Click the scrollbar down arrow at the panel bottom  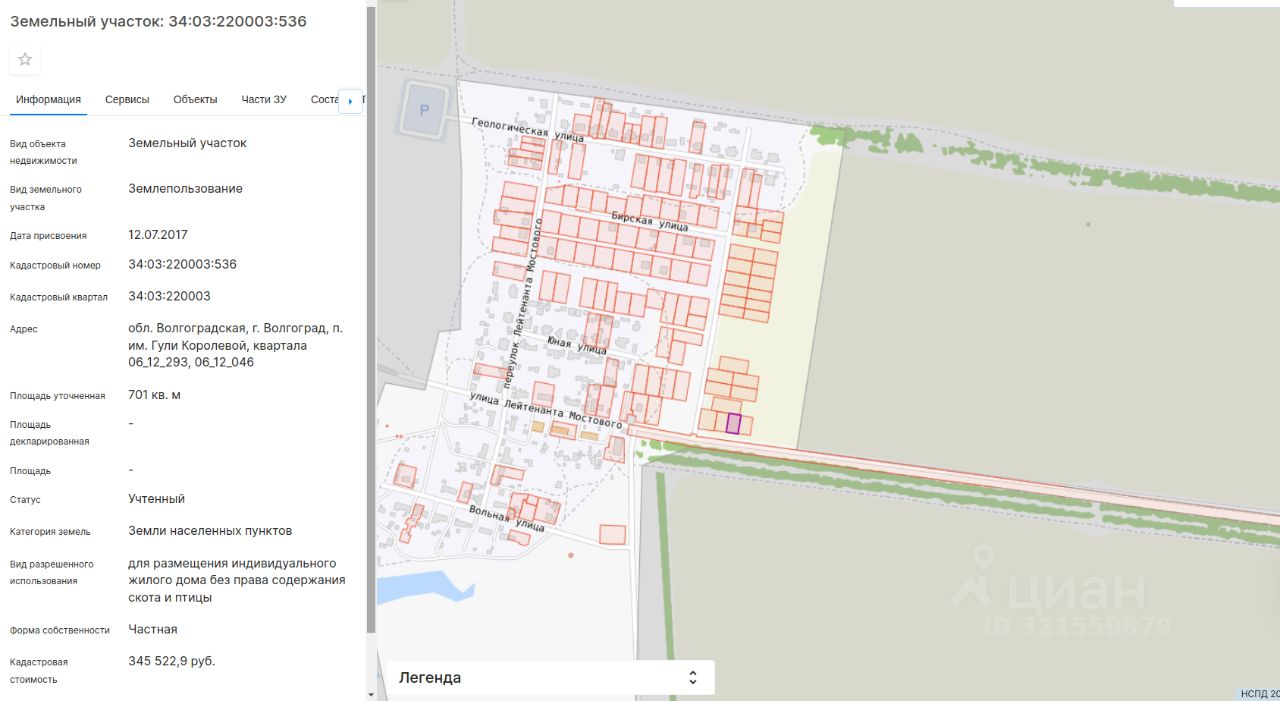[372, 694]
